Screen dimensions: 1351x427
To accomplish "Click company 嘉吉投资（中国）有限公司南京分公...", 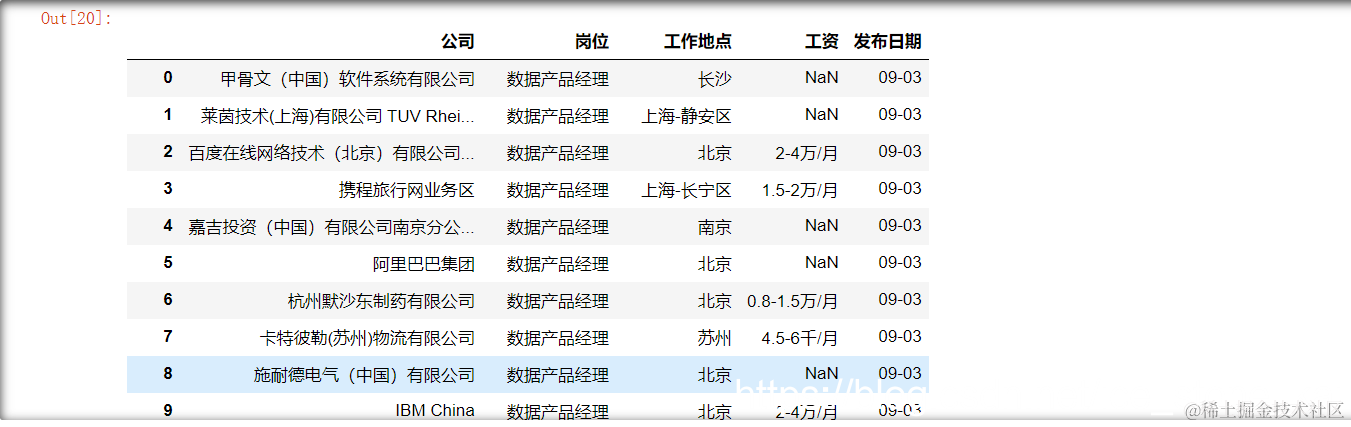I will (x=332, y=227).
